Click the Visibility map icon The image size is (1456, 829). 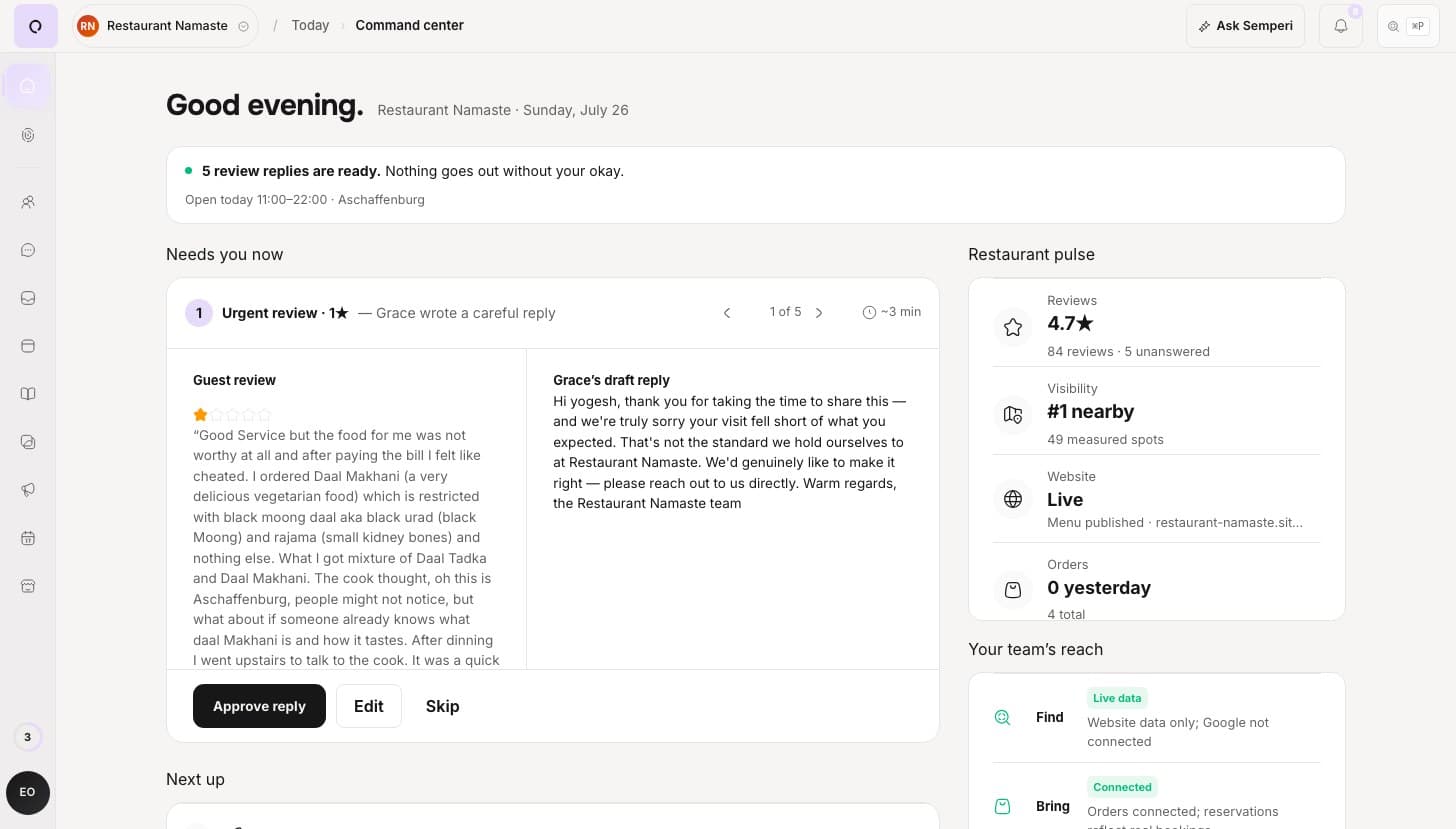(x=1013, y=415)
